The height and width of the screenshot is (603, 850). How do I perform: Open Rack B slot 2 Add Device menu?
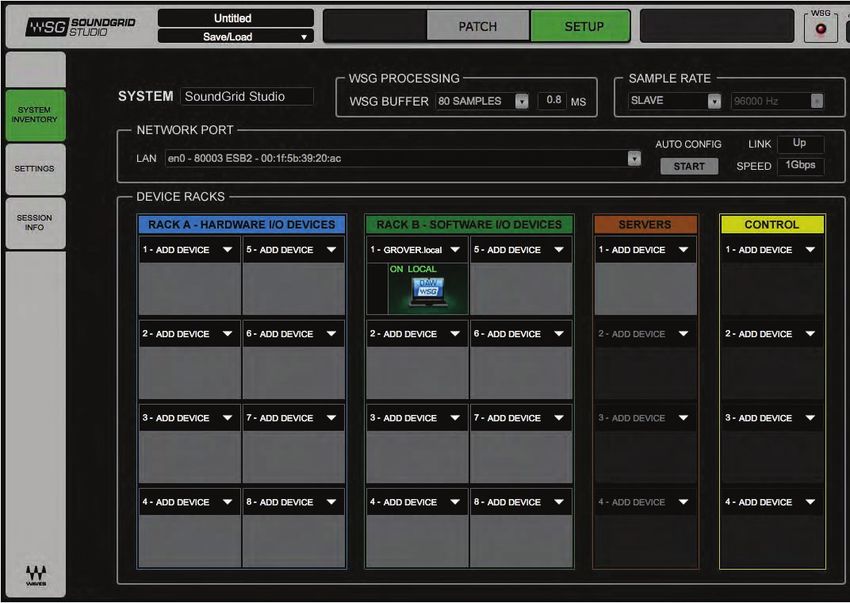click(417, 333)
